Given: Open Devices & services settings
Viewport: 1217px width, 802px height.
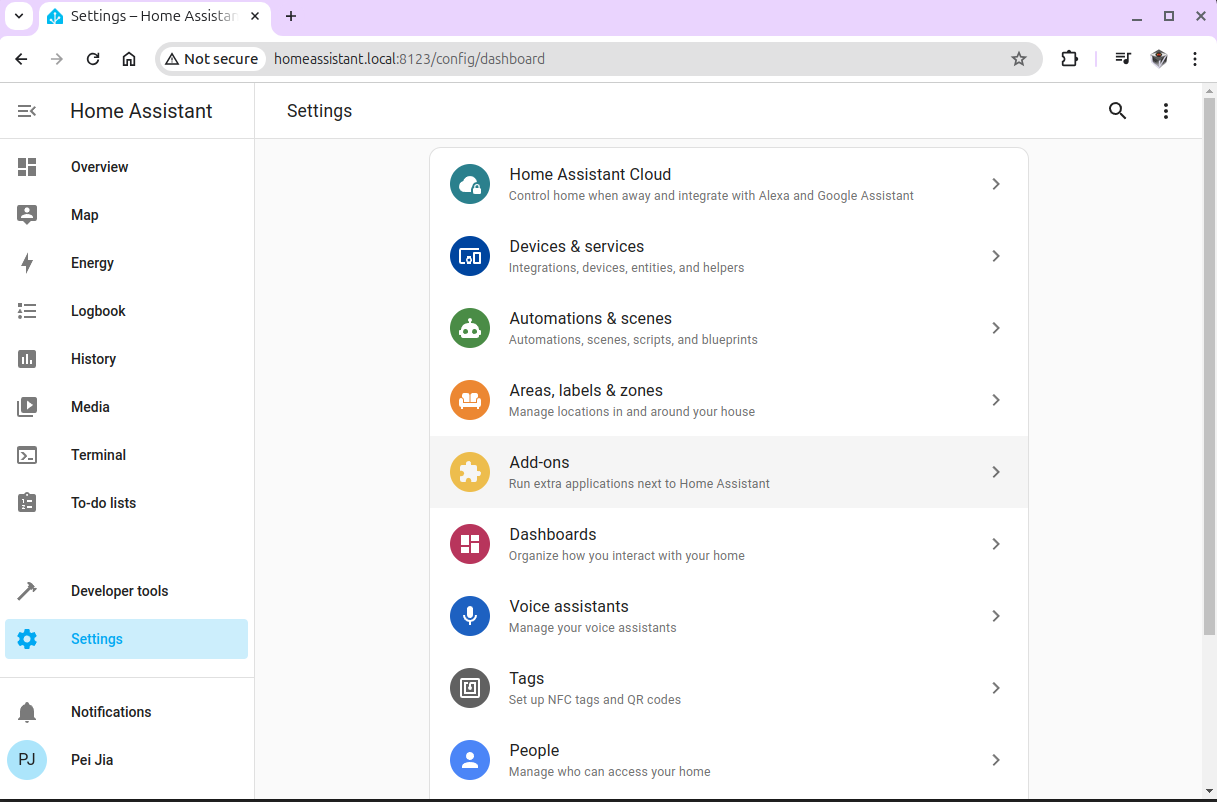Looking at the screenshot, I should coord(729,256).
